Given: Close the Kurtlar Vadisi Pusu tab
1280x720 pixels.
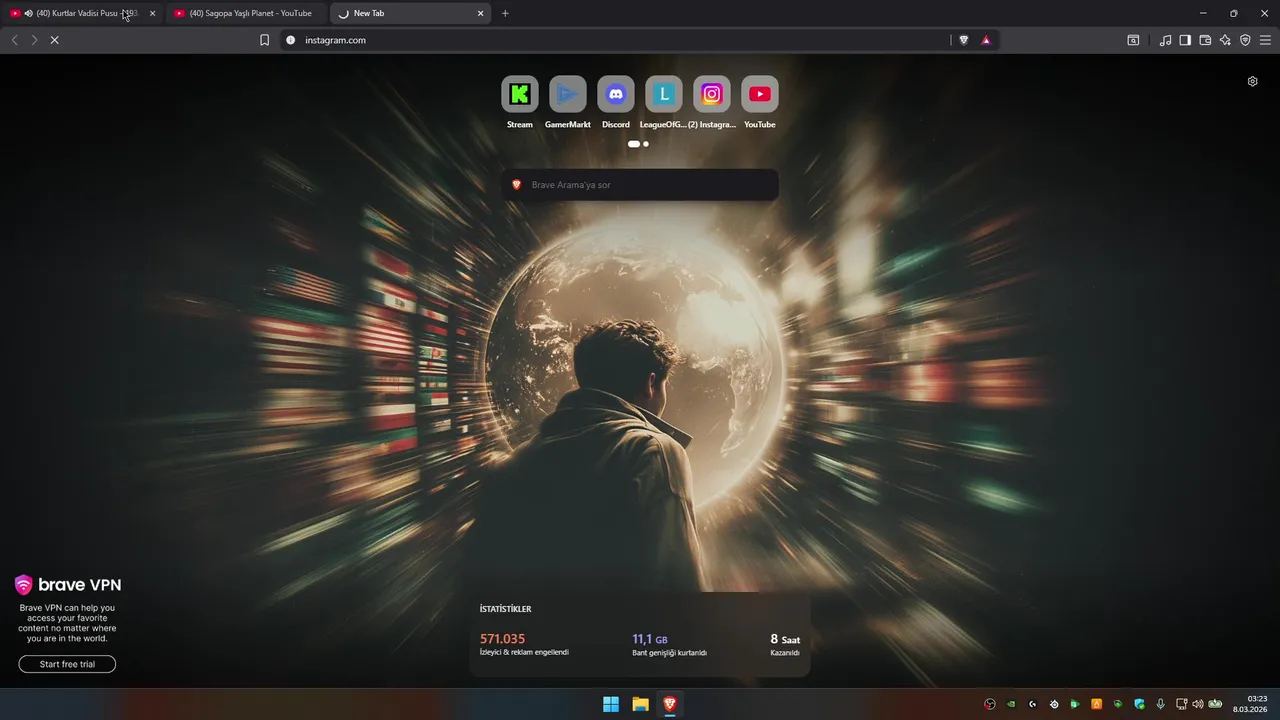Looking at the screenshot, I should pos(152,13).
